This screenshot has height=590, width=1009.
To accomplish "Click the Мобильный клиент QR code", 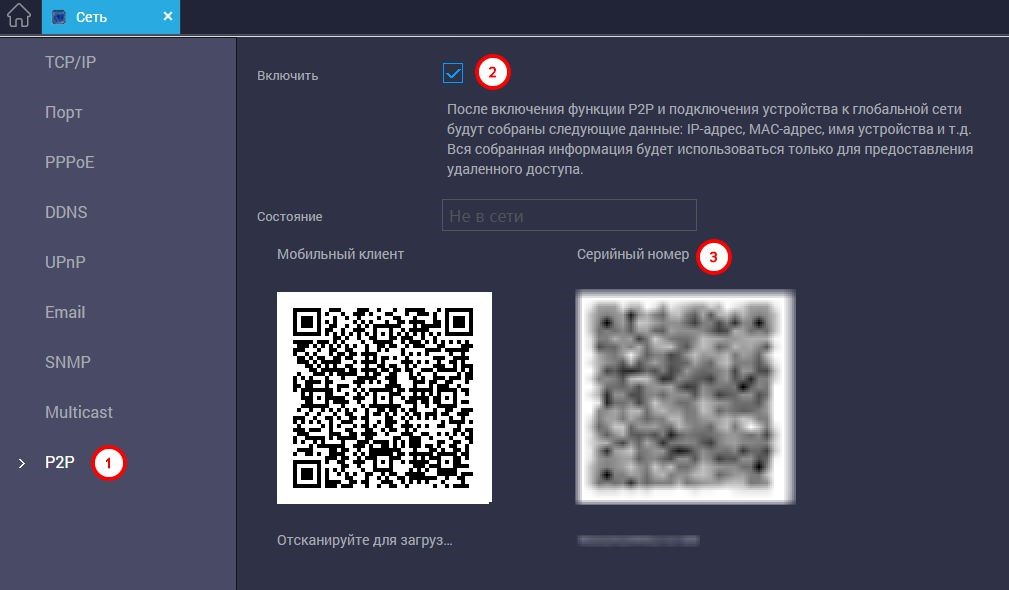I will [384, 398].
